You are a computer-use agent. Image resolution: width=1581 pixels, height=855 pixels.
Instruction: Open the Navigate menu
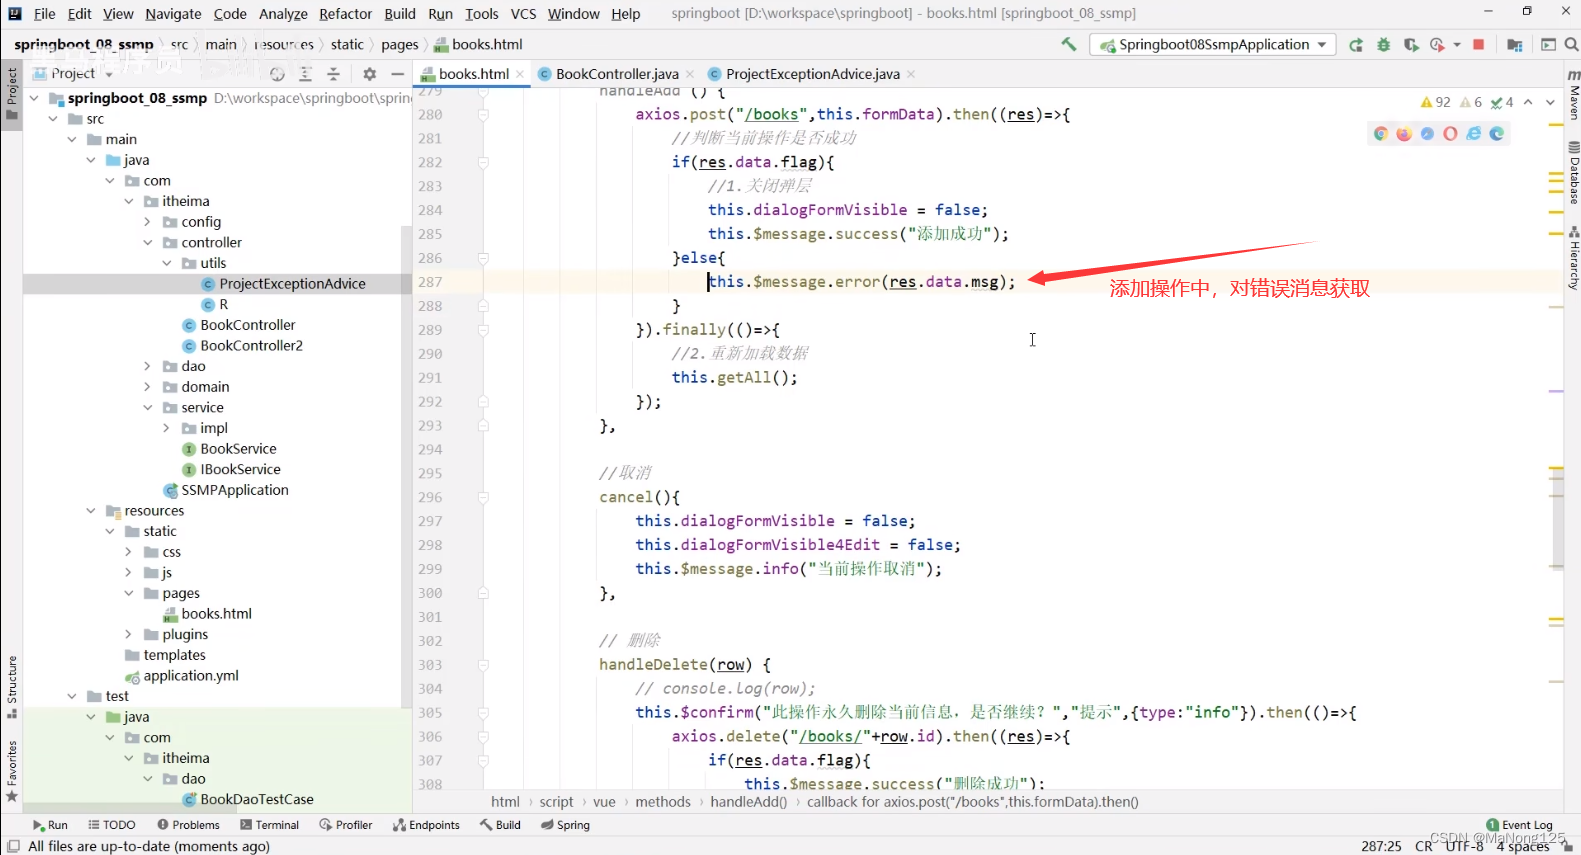click(x=173, y=14)
